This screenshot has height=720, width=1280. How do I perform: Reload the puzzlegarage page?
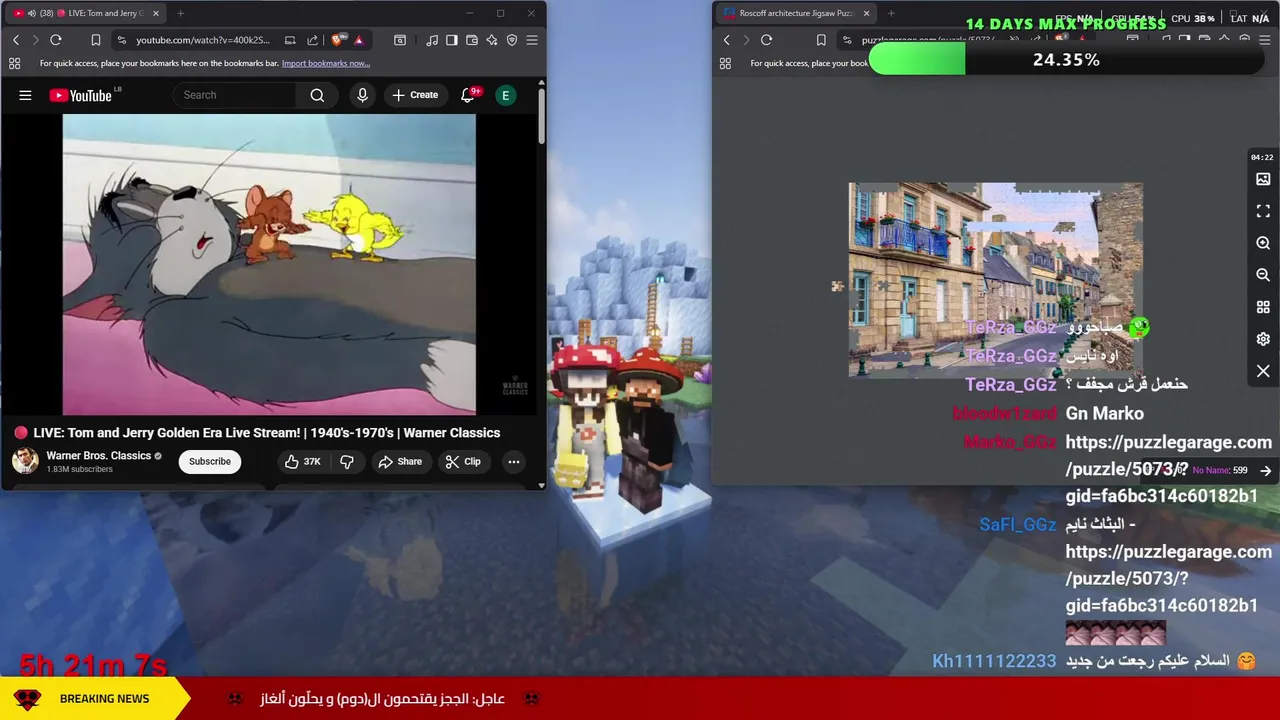[x=766, y=40]
